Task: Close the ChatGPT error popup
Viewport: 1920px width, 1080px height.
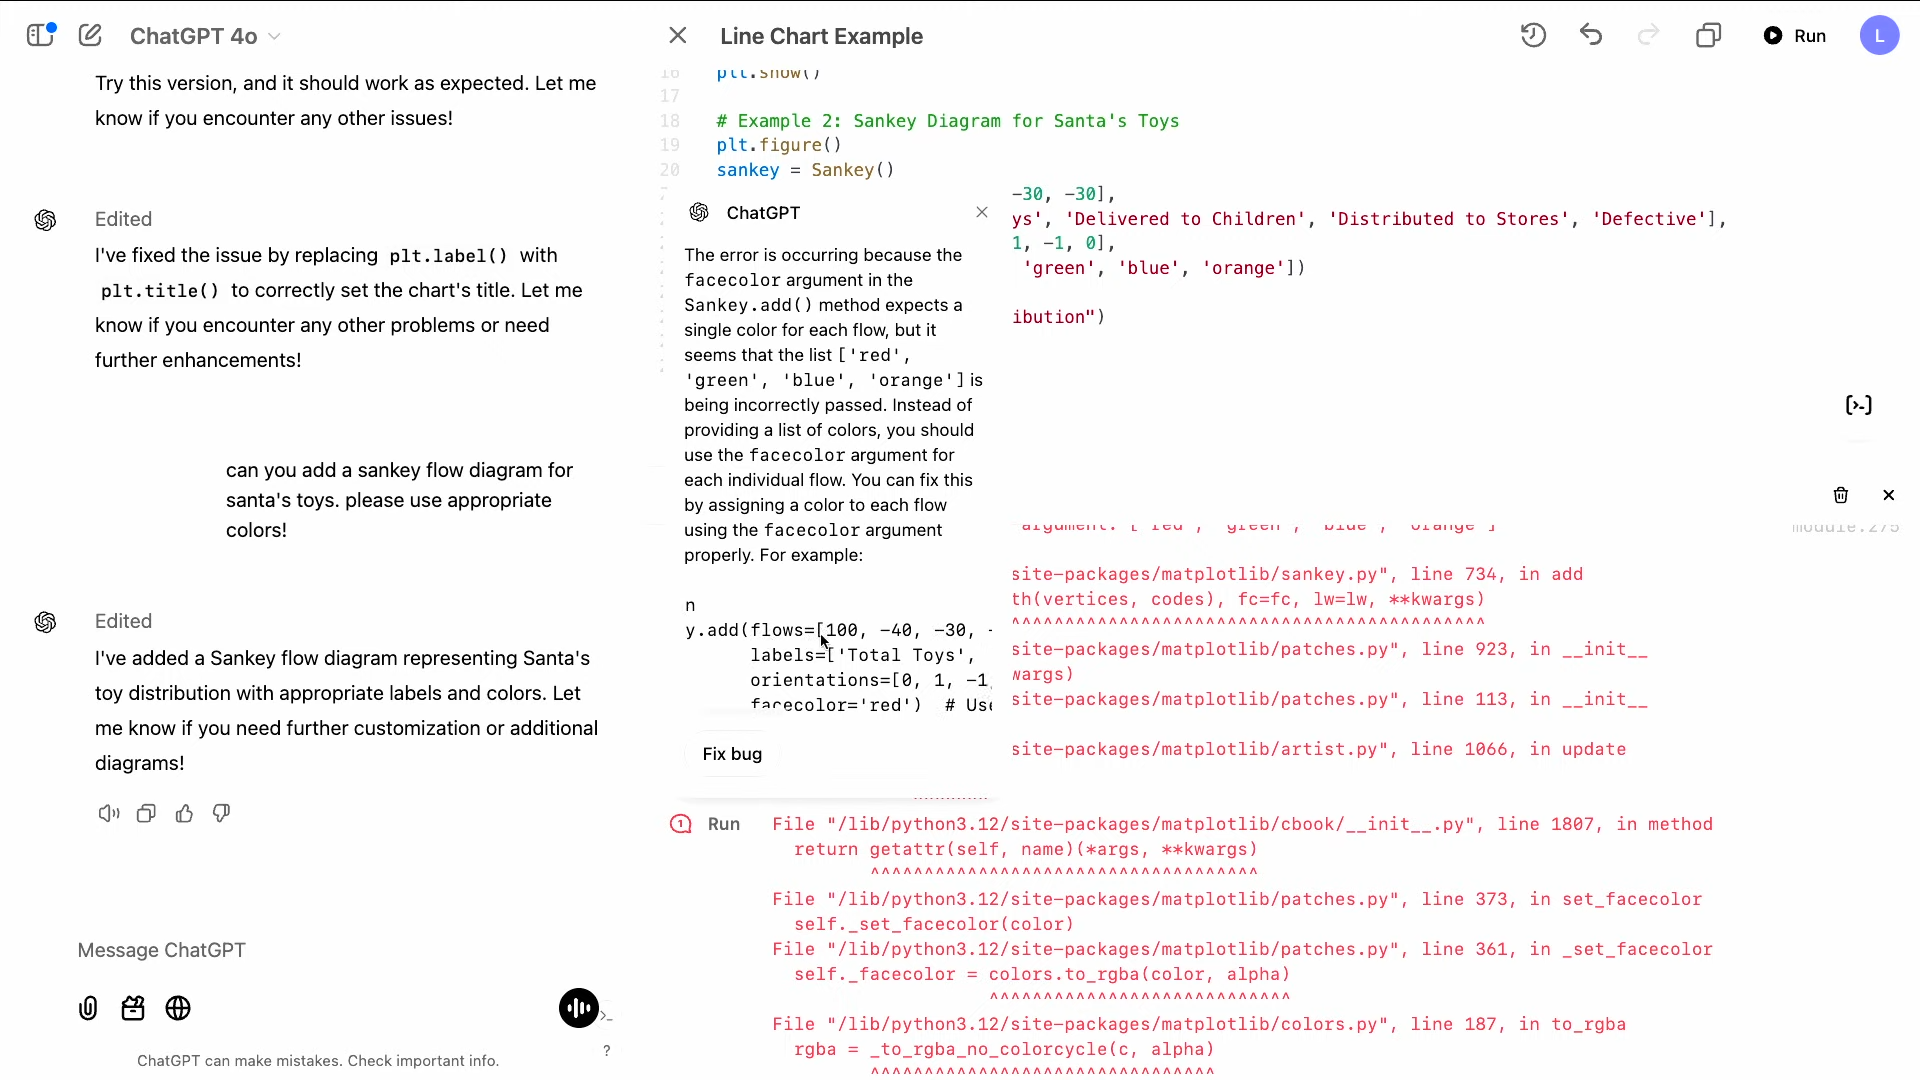Action: click(x=981, y=212)
